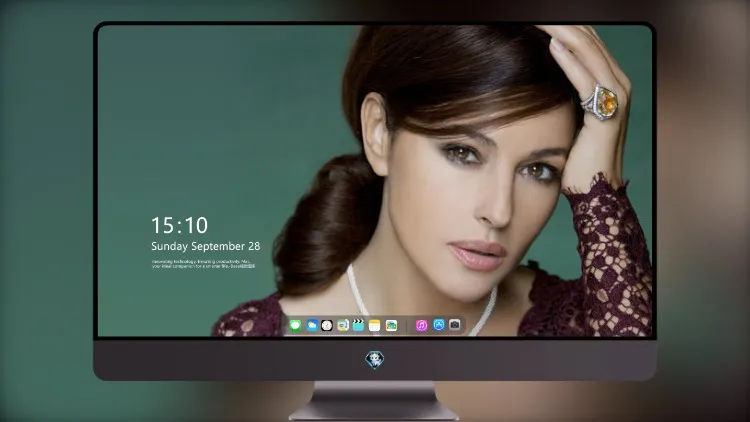Launch the clapperboard video app
The width and height of the screenshot is (750, 422).
[x=358, y=326]
